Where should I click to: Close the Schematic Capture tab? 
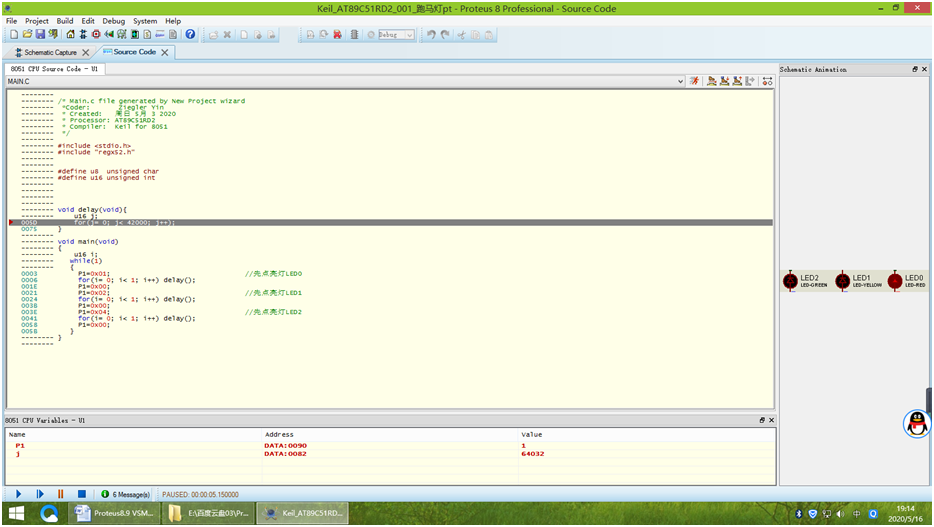coord(86,52)
